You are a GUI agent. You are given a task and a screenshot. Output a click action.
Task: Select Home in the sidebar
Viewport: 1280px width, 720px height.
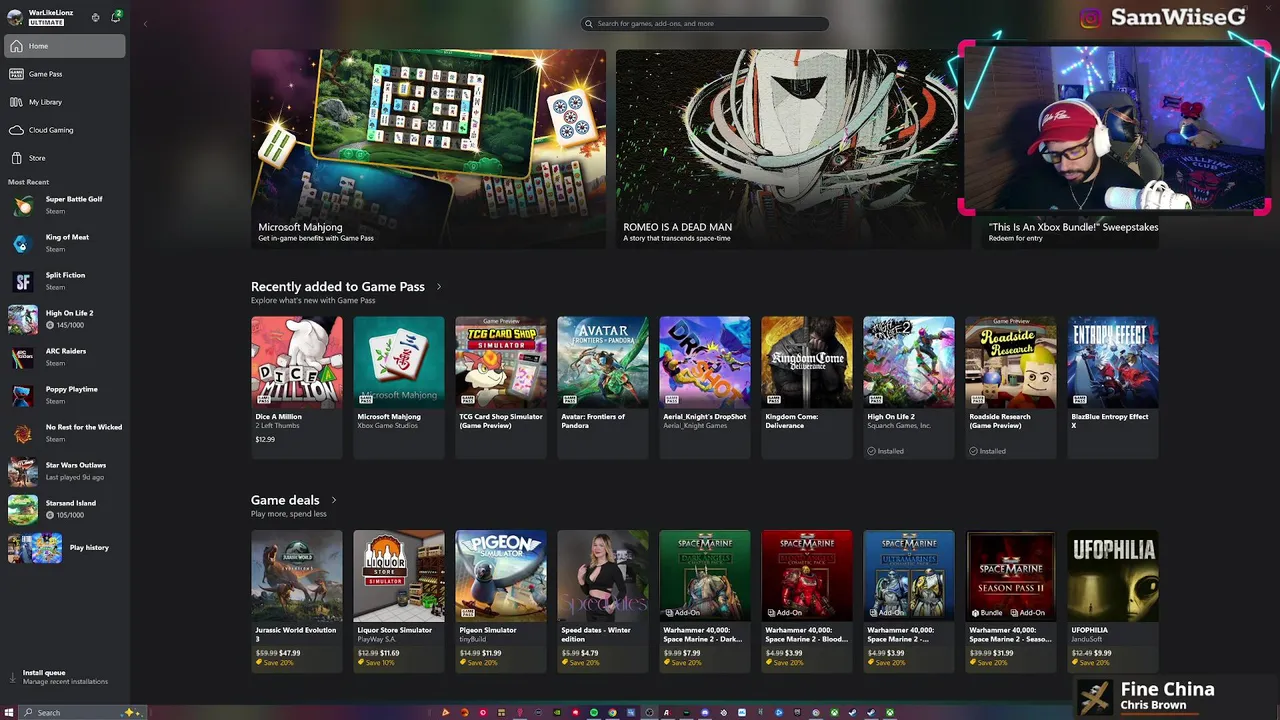(x=65, y=46)
